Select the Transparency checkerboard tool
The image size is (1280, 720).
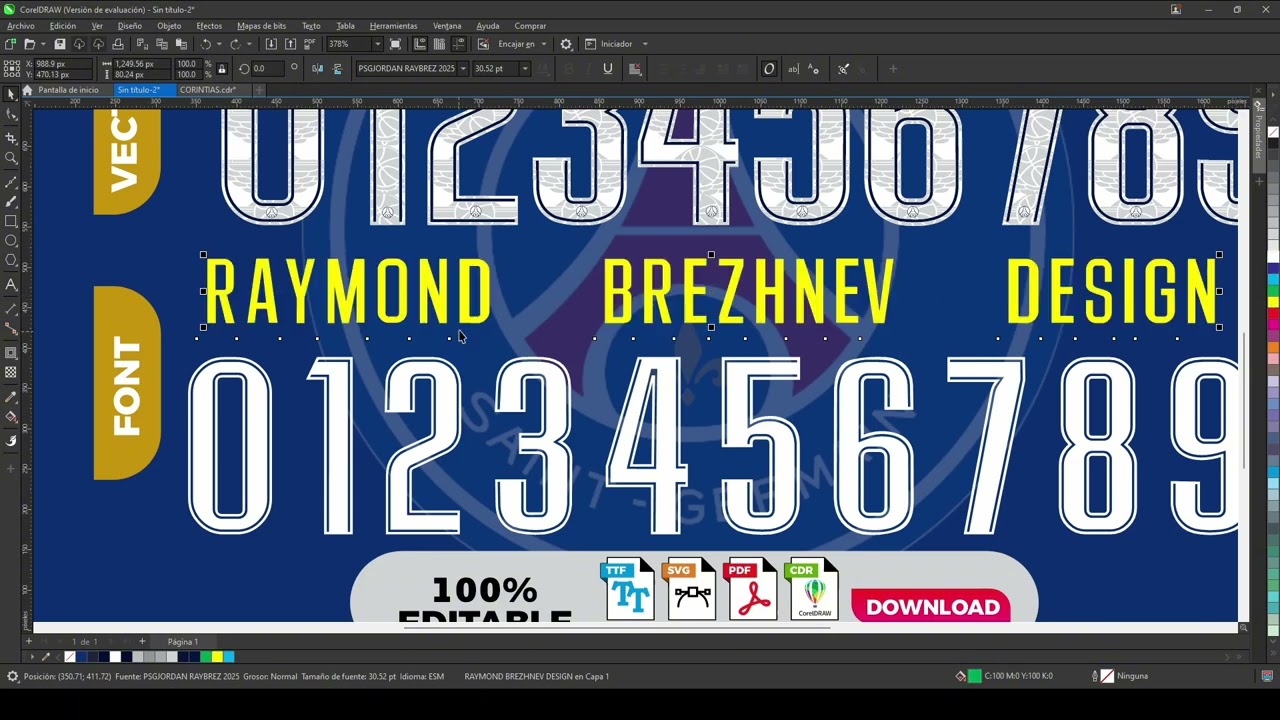(11, 372)
